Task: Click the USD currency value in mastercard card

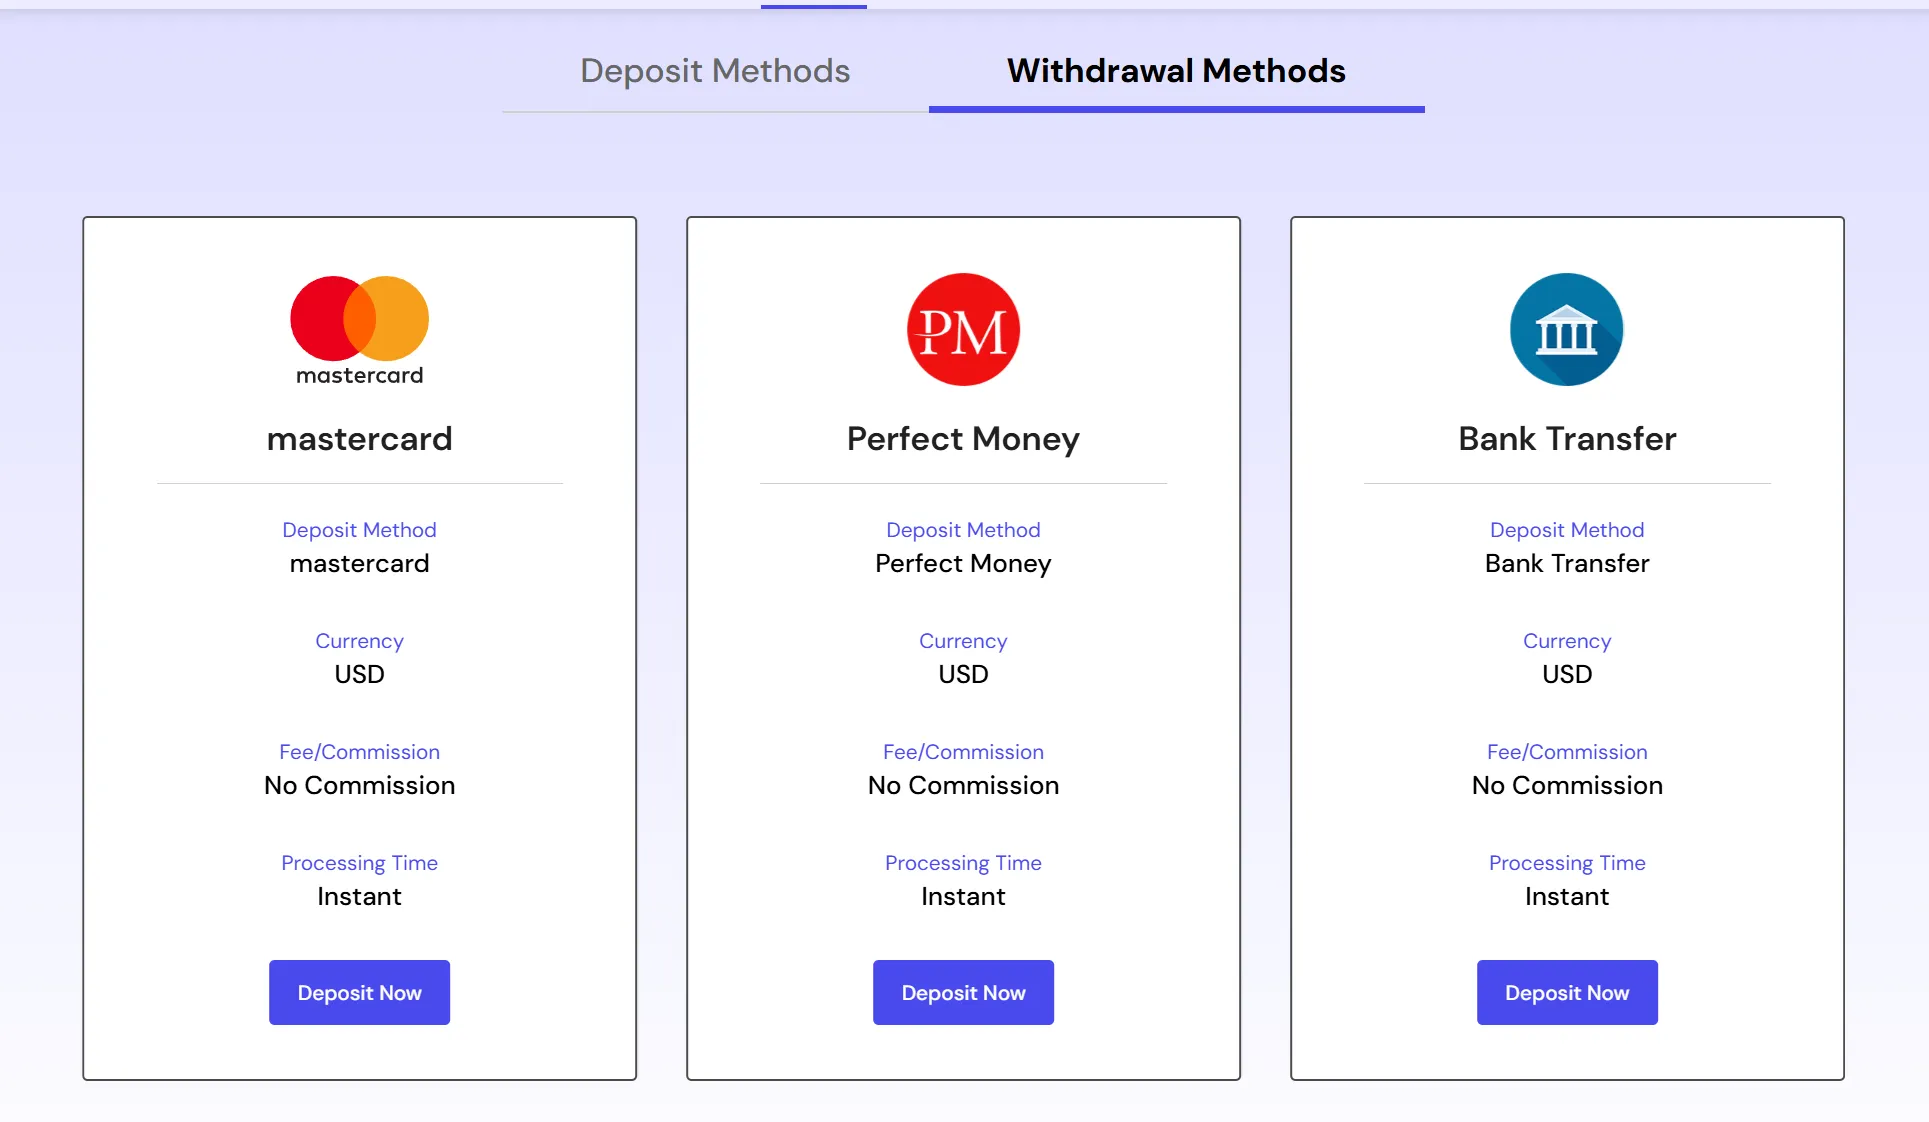Action: coord(360,674)
